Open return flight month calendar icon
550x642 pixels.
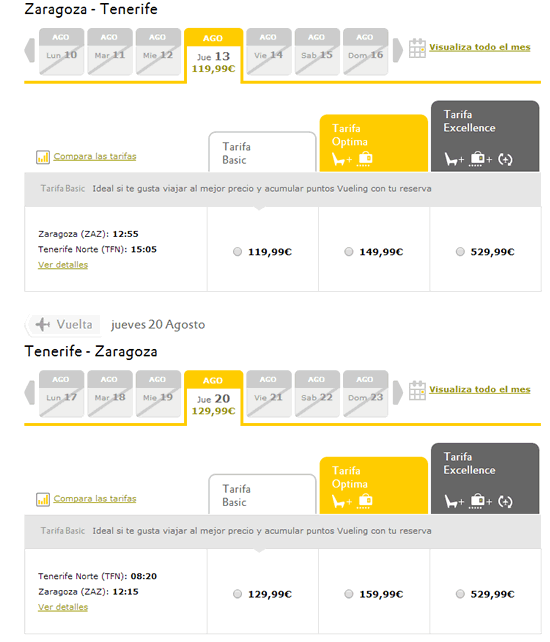417,391
